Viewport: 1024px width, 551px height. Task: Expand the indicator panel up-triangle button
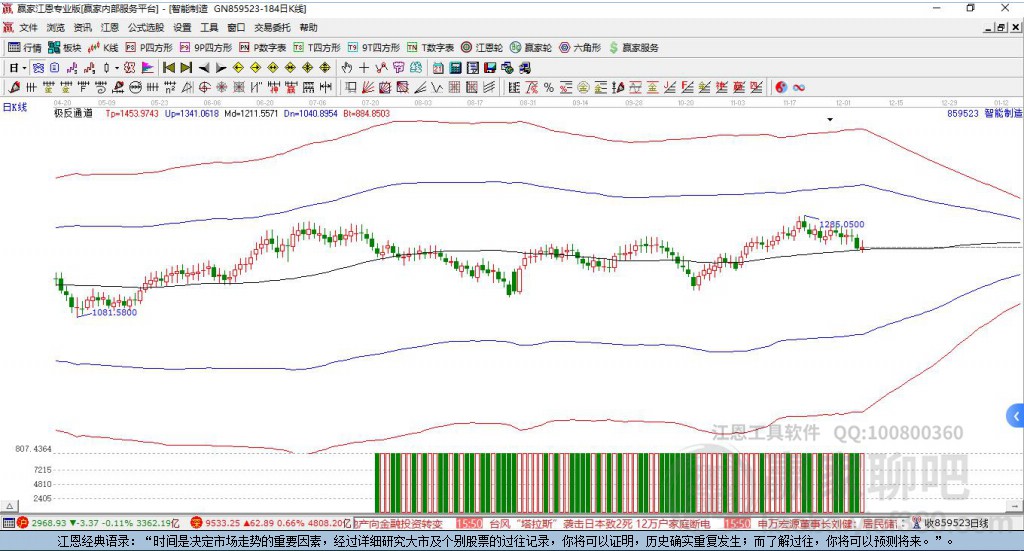pyautogui.click(x=9, y=506)
